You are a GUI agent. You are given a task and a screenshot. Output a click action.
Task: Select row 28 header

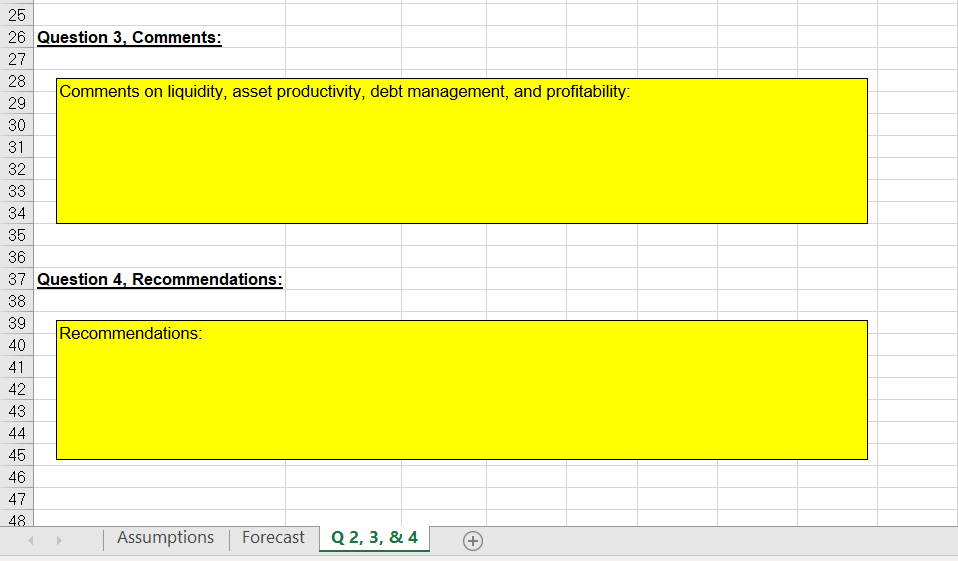click(16, 81)
